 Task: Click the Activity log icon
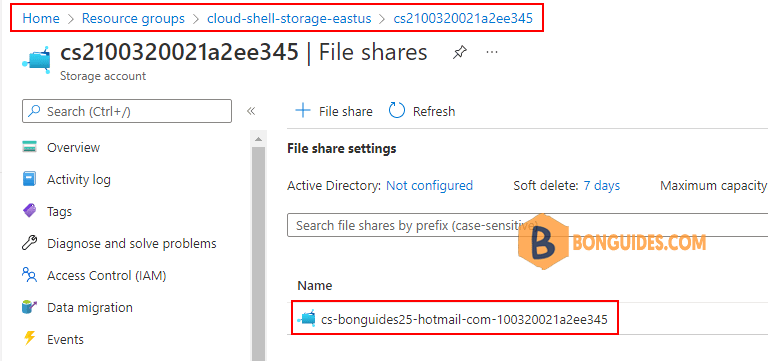point(30,179)
